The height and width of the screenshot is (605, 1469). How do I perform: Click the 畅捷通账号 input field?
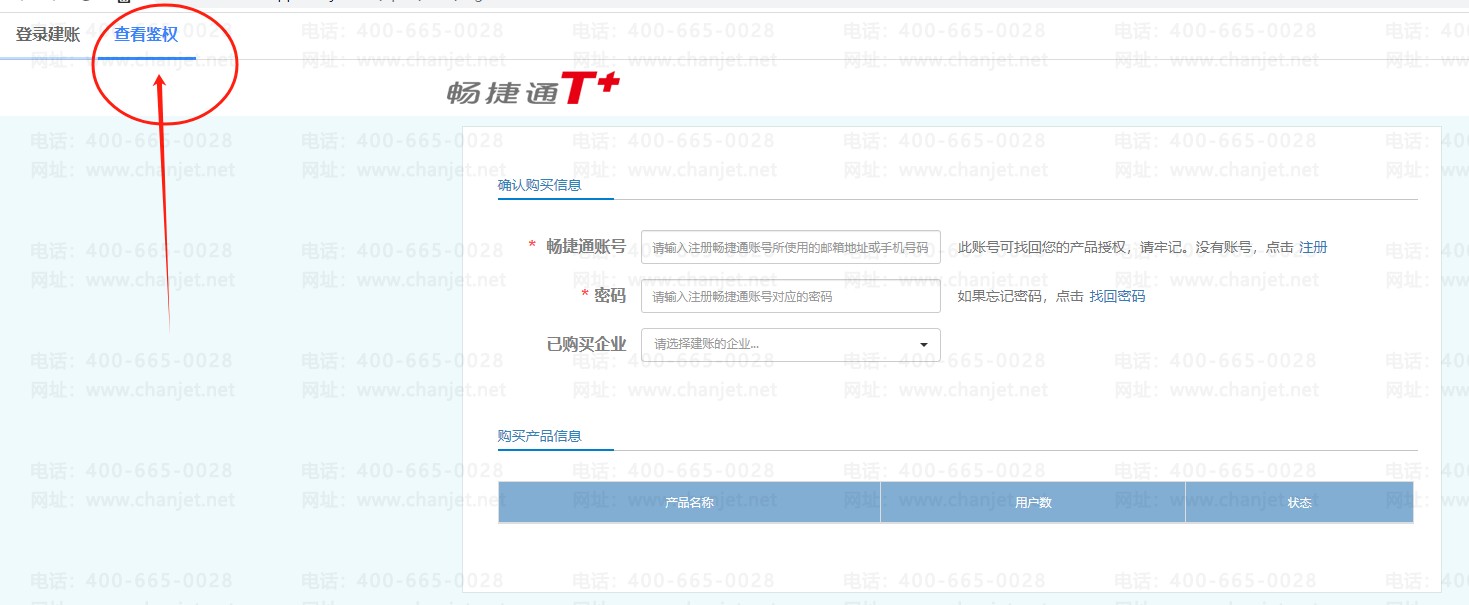[x=791, y=247]
